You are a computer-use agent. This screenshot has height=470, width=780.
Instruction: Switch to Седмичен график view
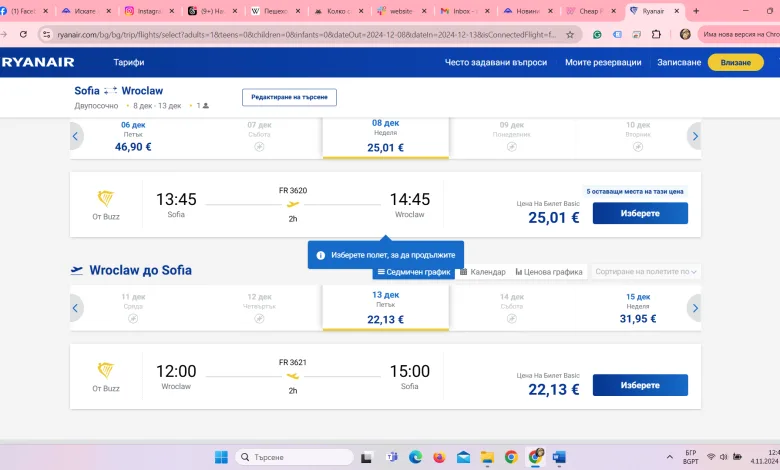pos(414,272)
